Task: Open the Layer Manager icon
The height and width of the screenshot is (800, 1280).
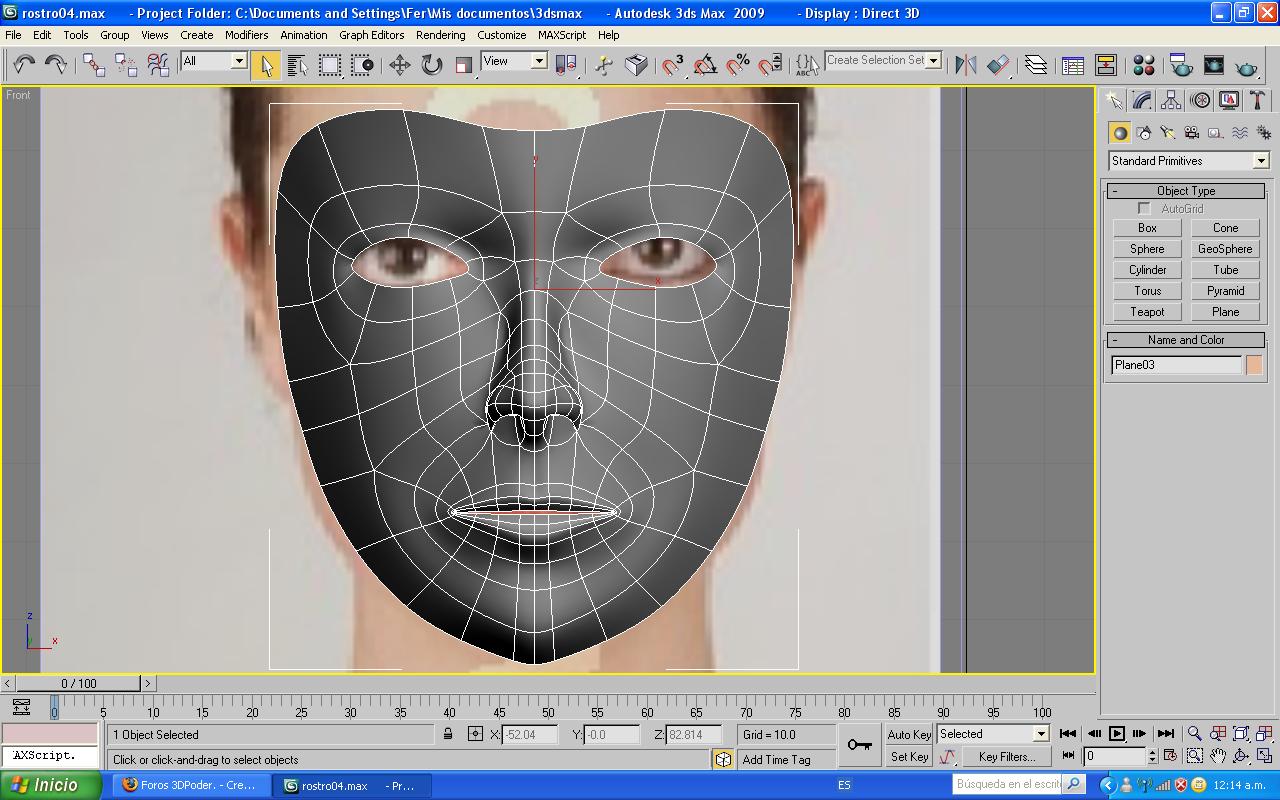Action: click(x=1036, y=65)
